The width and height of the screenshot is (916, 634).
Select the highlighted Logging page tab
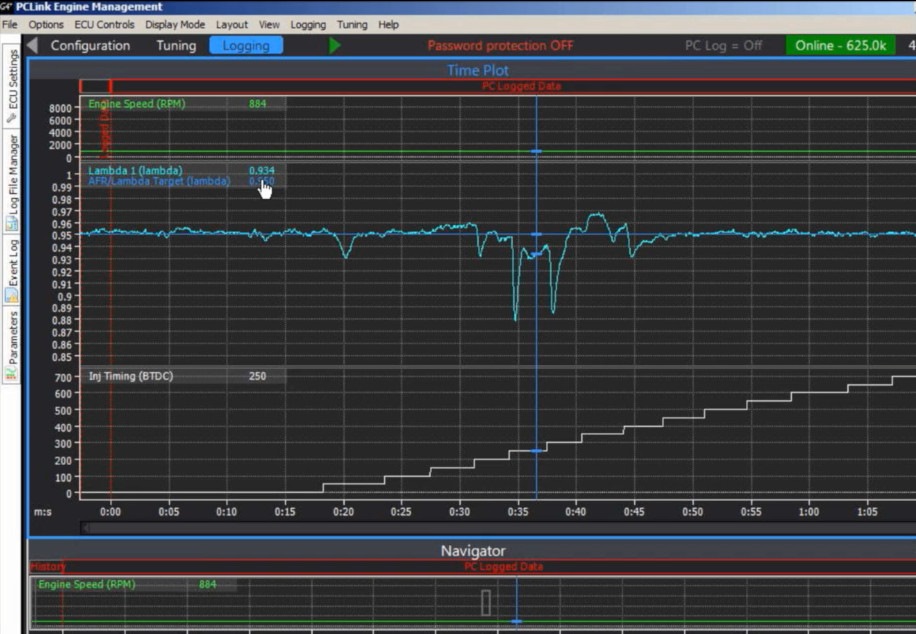click(x=246, y=46)
